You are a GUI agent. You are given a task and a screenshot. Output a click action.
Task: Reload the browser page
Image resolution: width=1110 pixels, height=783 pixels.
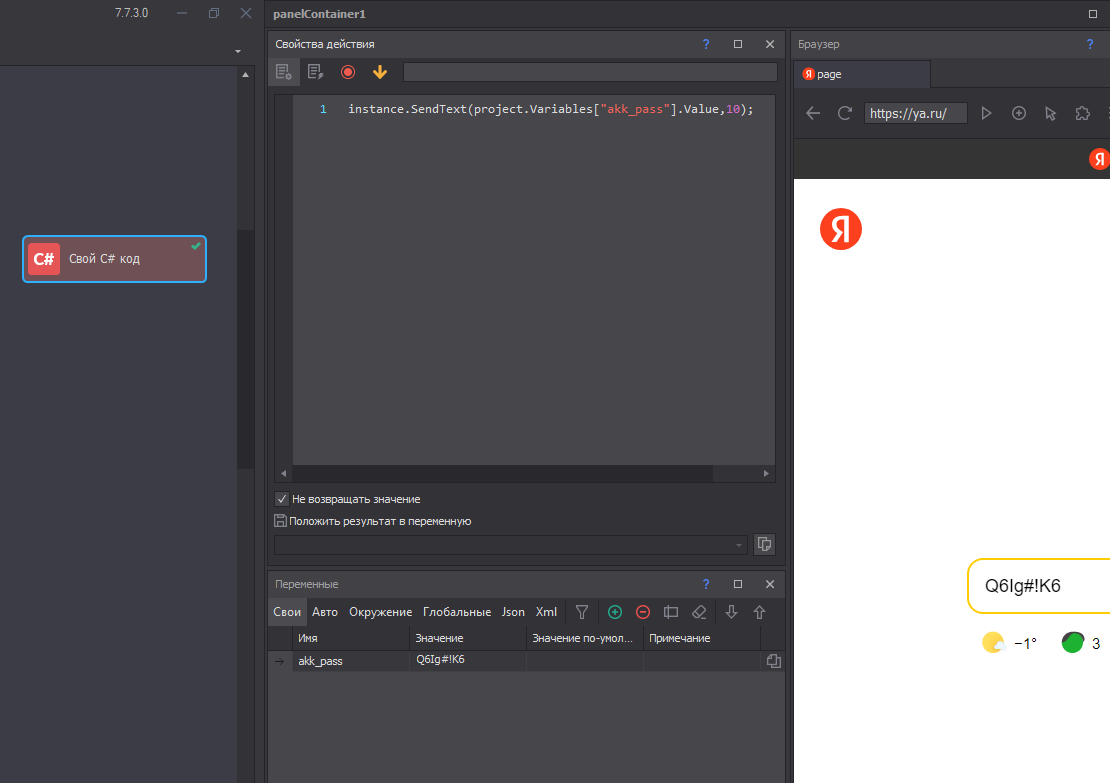845,113
